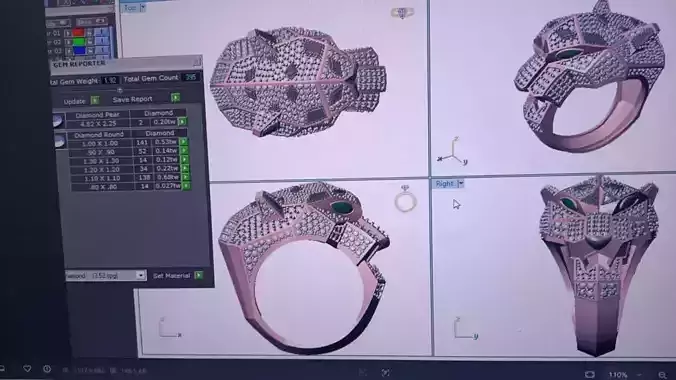Click the slideshow icon left of 110%
The image size is (676, 380).
[589, 374]
